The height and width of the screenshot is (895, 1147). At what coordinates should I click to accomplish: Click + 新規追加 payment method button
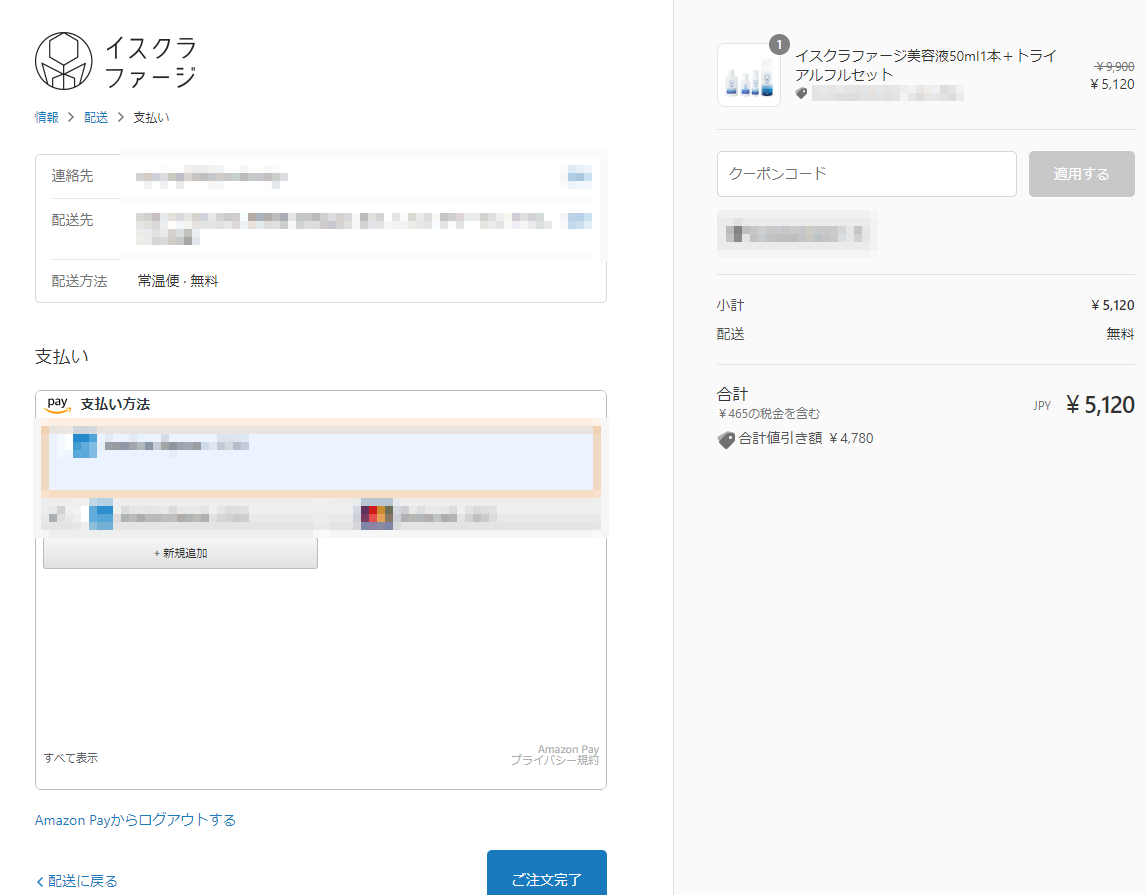[181, 554]
